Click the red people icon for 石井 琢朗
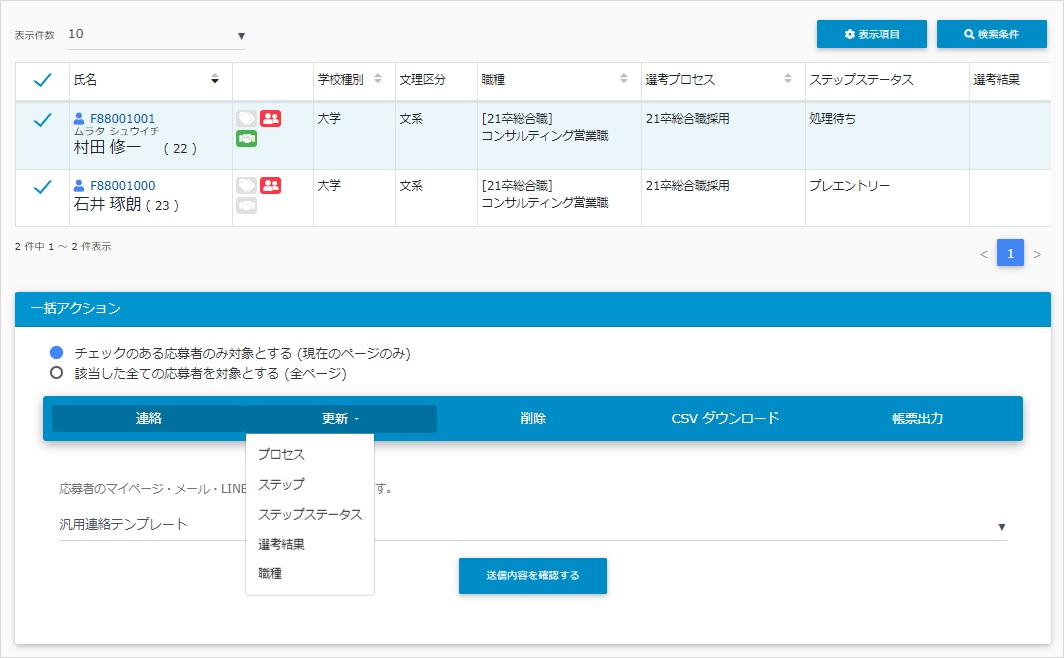 [x=270, y=185]
